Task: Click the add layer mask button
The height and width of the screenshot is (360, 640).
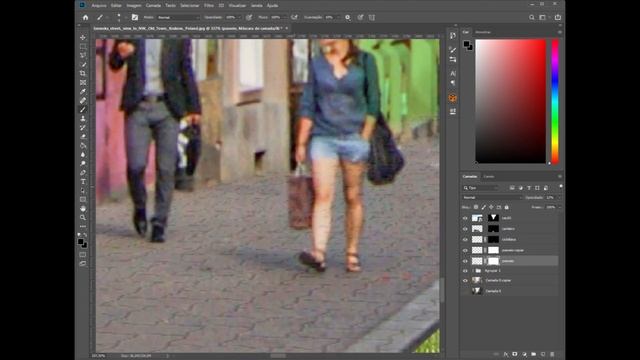Action: [515, 354]
